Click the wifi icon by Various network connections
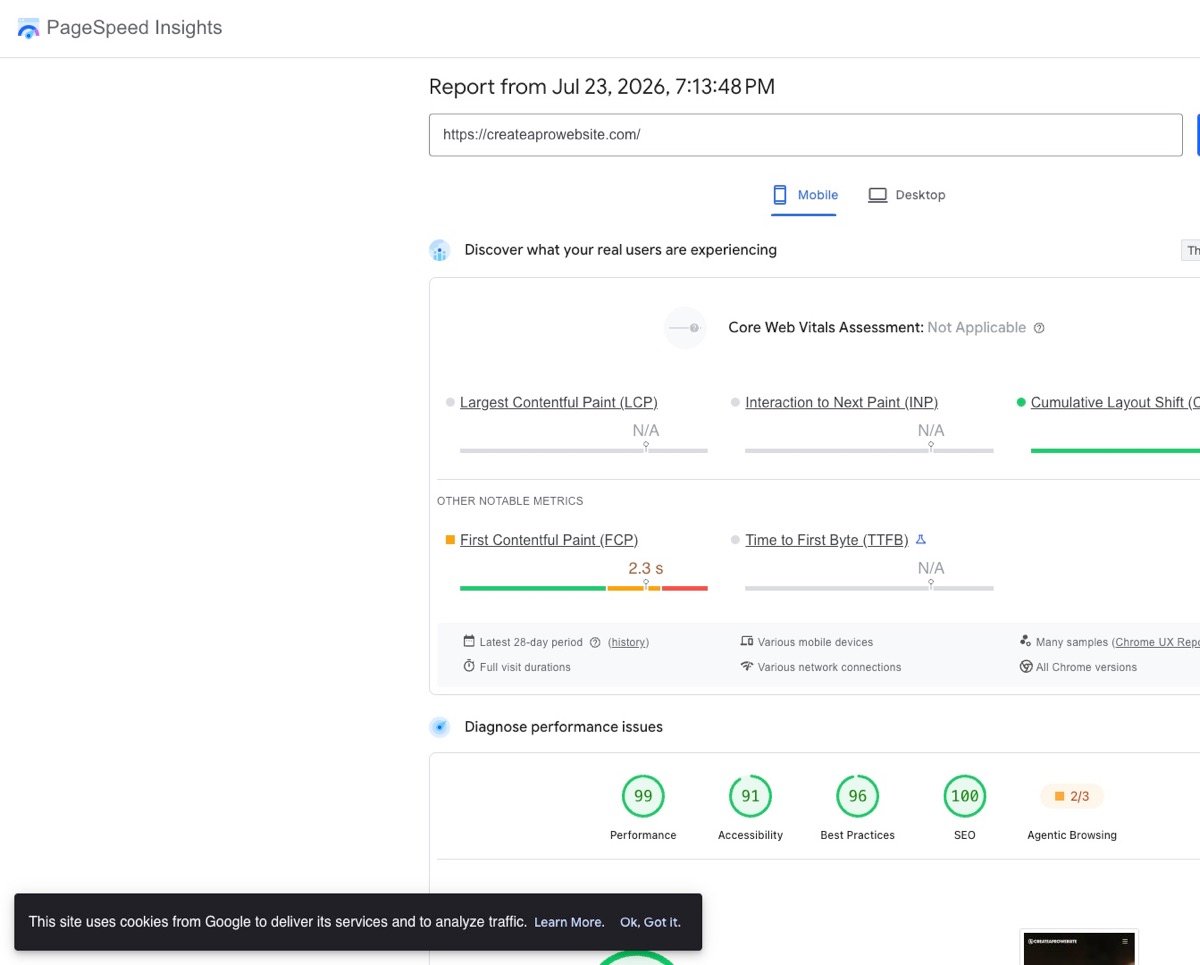The height and width of the screenshot is (965, 1200). (746, 667)
